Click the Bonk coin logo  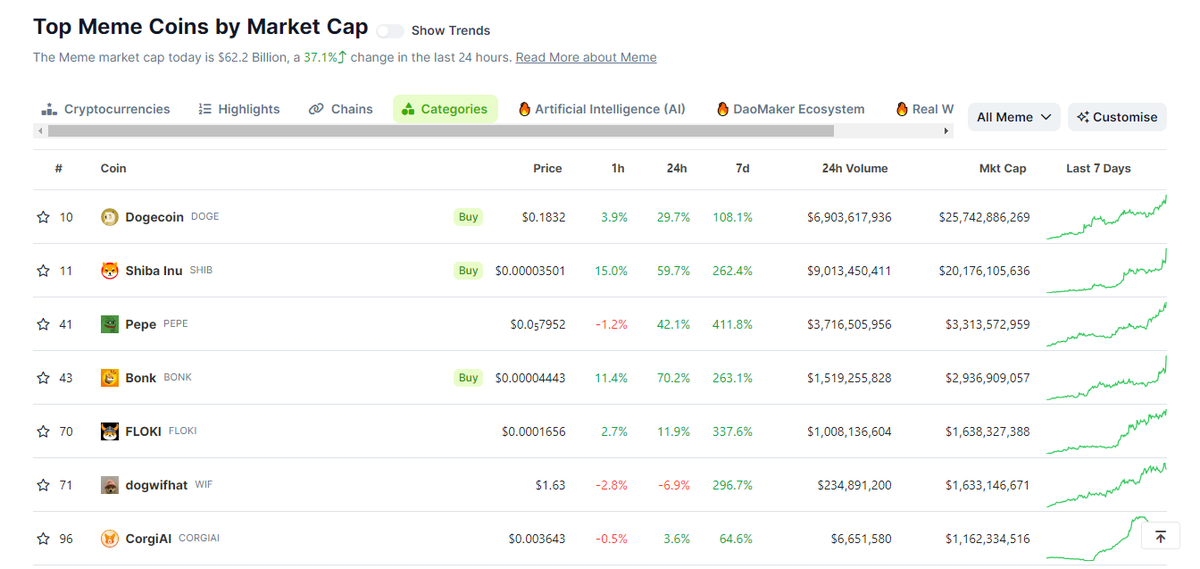(110, 378)
